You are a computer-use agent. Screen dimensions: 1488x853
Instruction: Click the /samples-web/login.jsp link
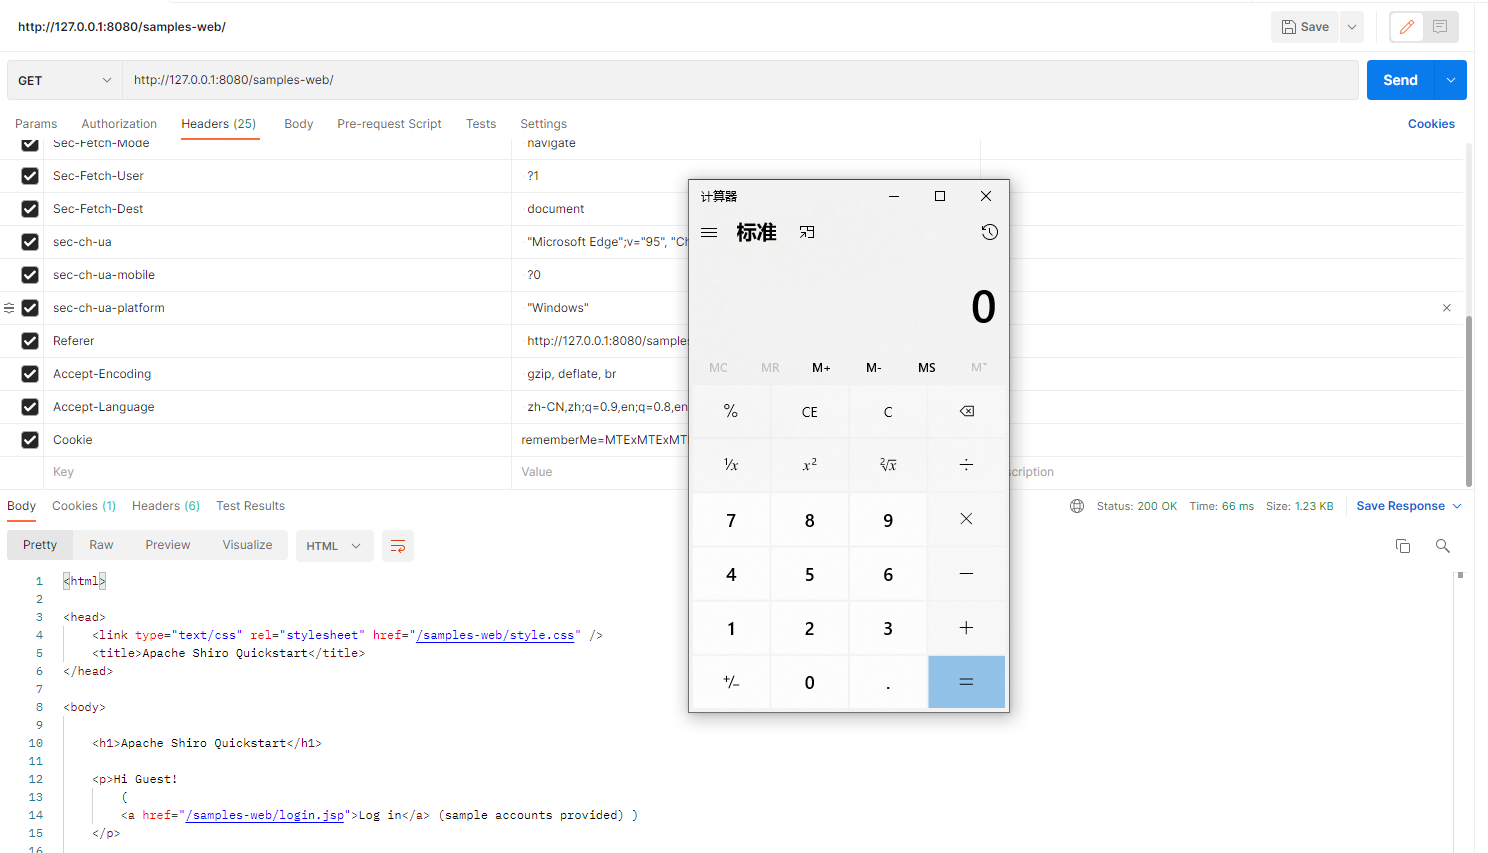point(265,815)
